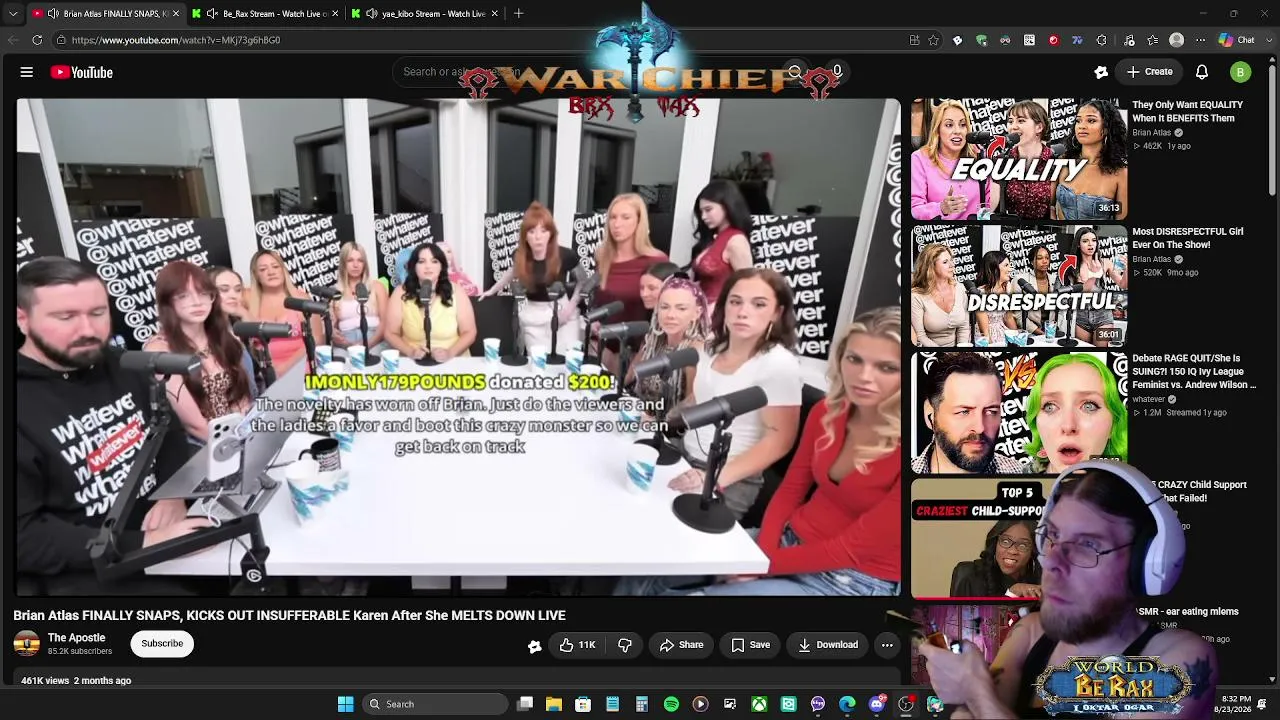Mute the yae_kibo Stream tab audio
The width and height of the screenshot is (1280, 720).
tap(372, 14)
